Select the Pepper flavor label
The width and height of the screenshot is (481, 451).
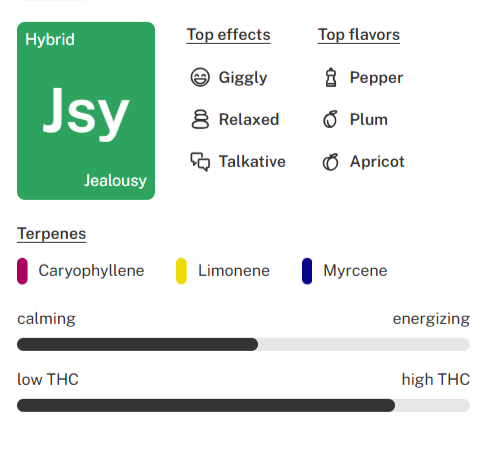pos(376,78)
